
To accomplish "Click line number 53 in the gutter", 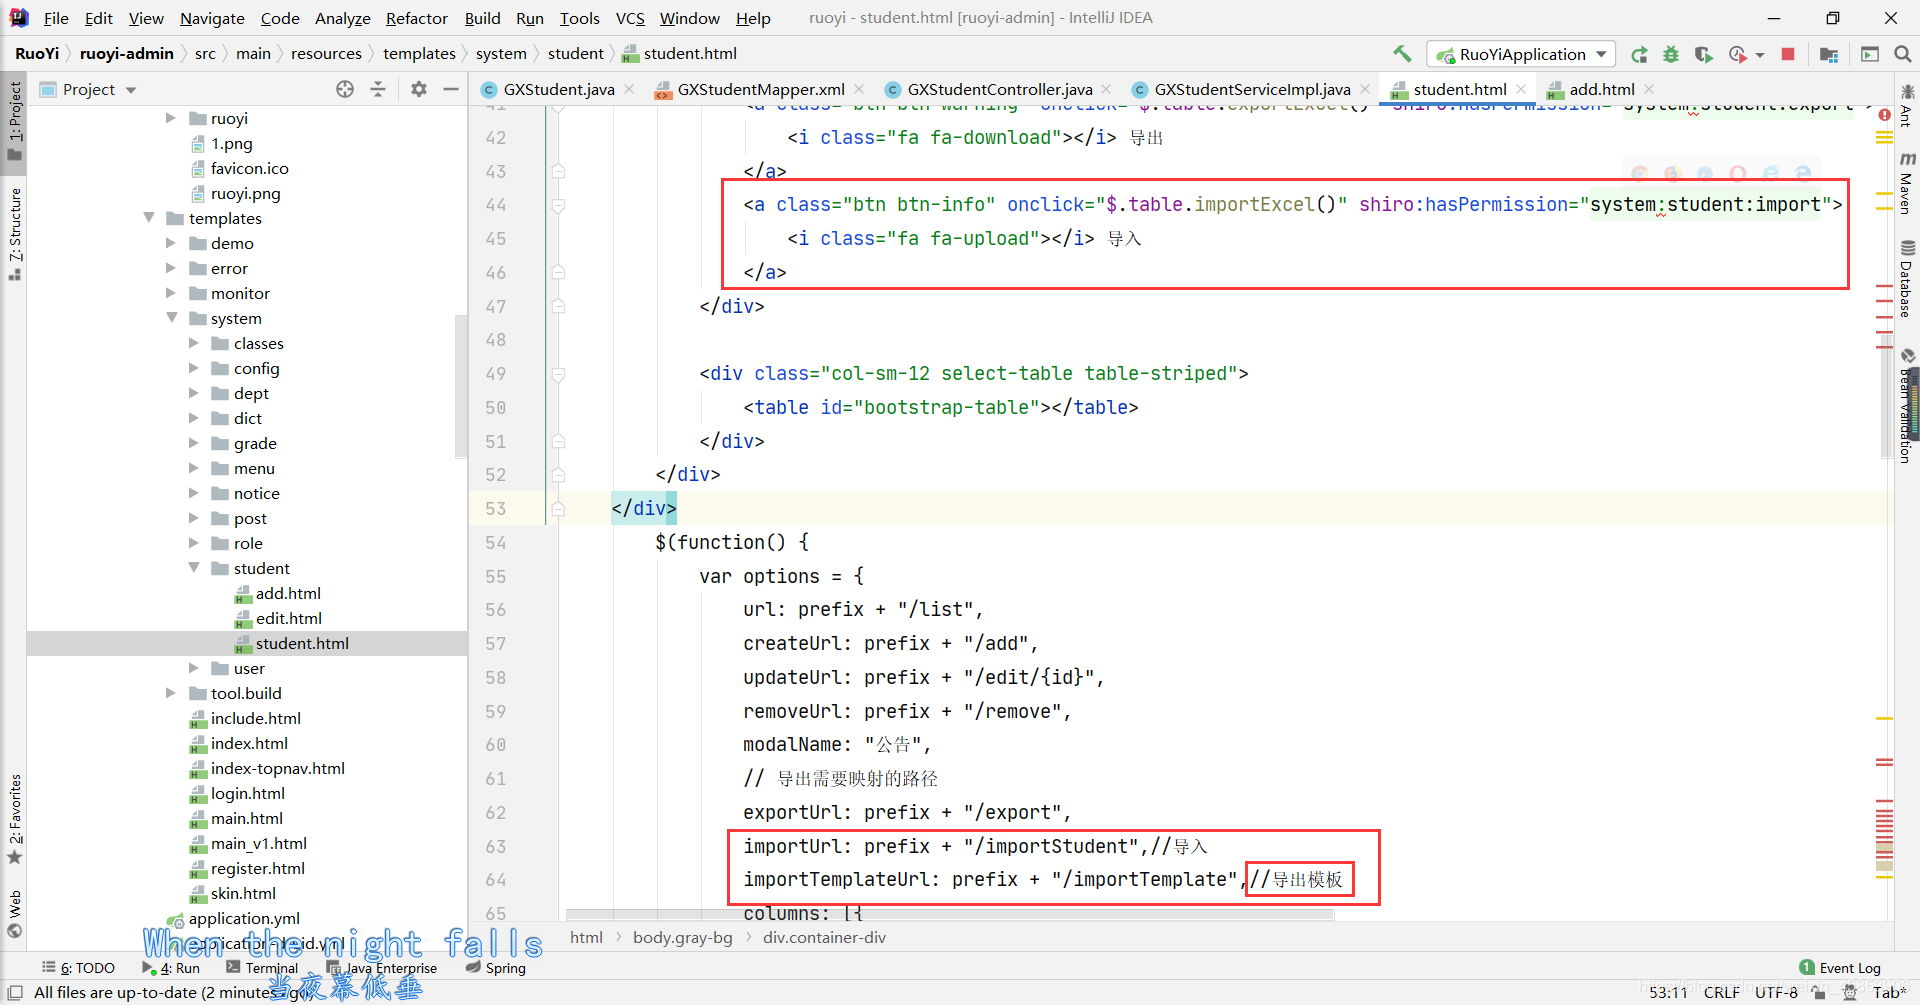I will (496, 509).
